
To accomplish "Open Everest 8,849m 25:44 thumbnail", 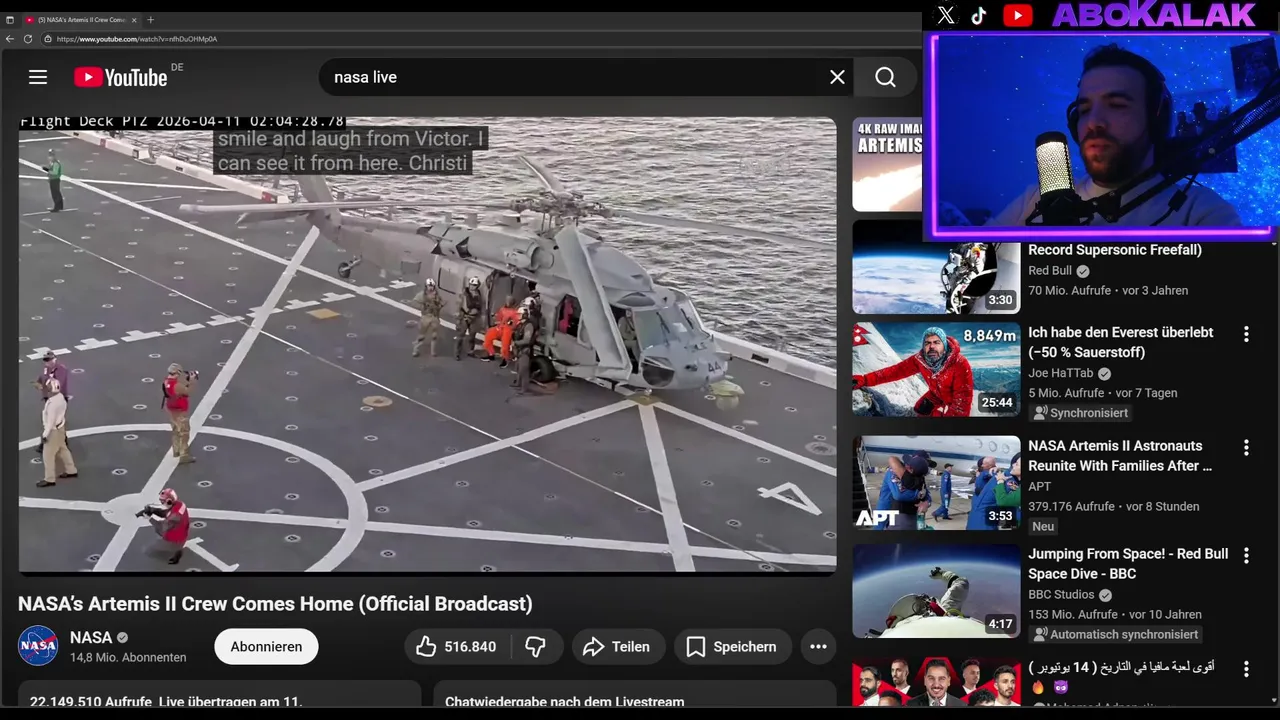I will pyautogui.click(x=936, y=369).
